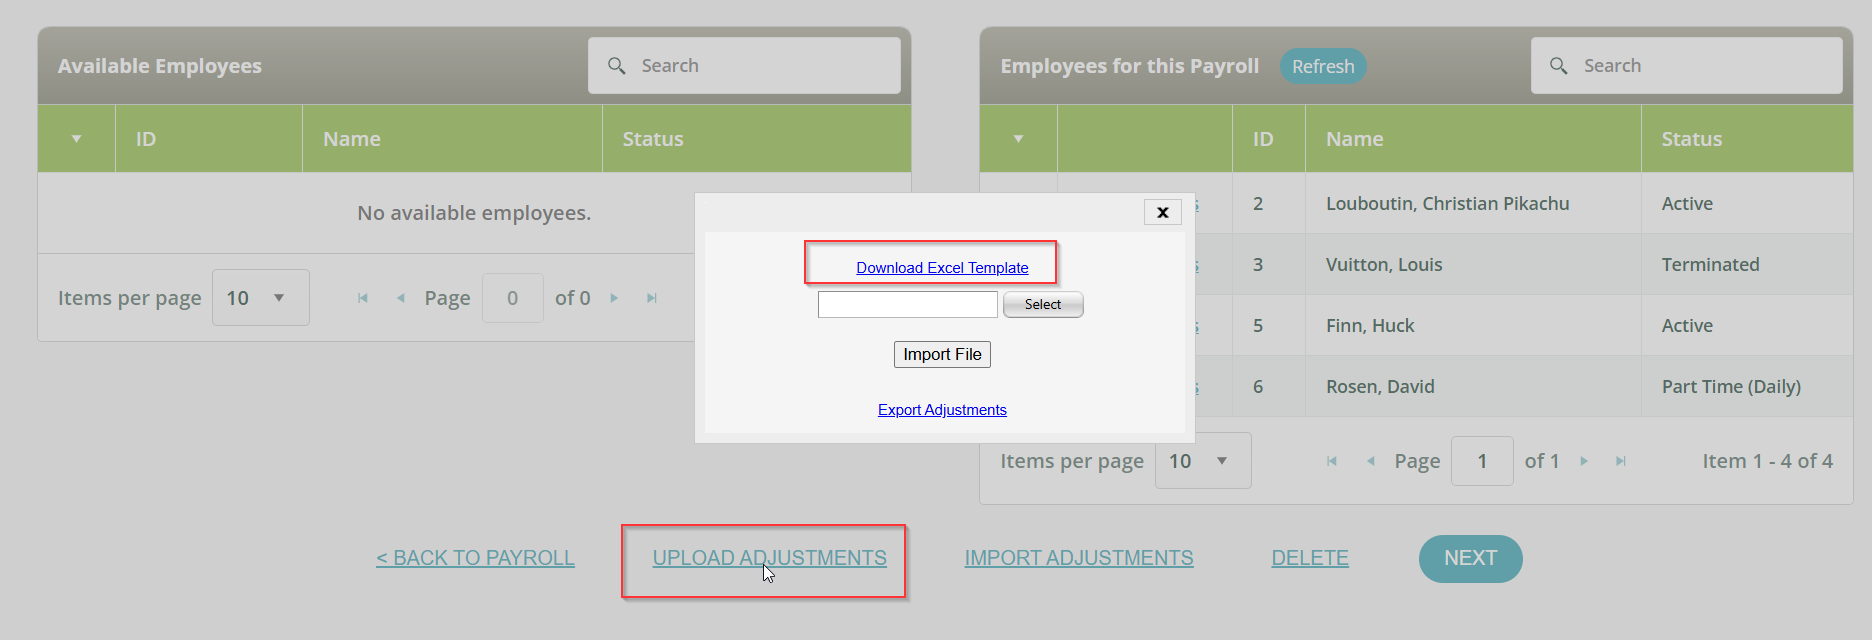1872x640 pixels.
Task: Jump to first page in Available Employees pager
Action: pyautogui.click(x=363, y=298)
